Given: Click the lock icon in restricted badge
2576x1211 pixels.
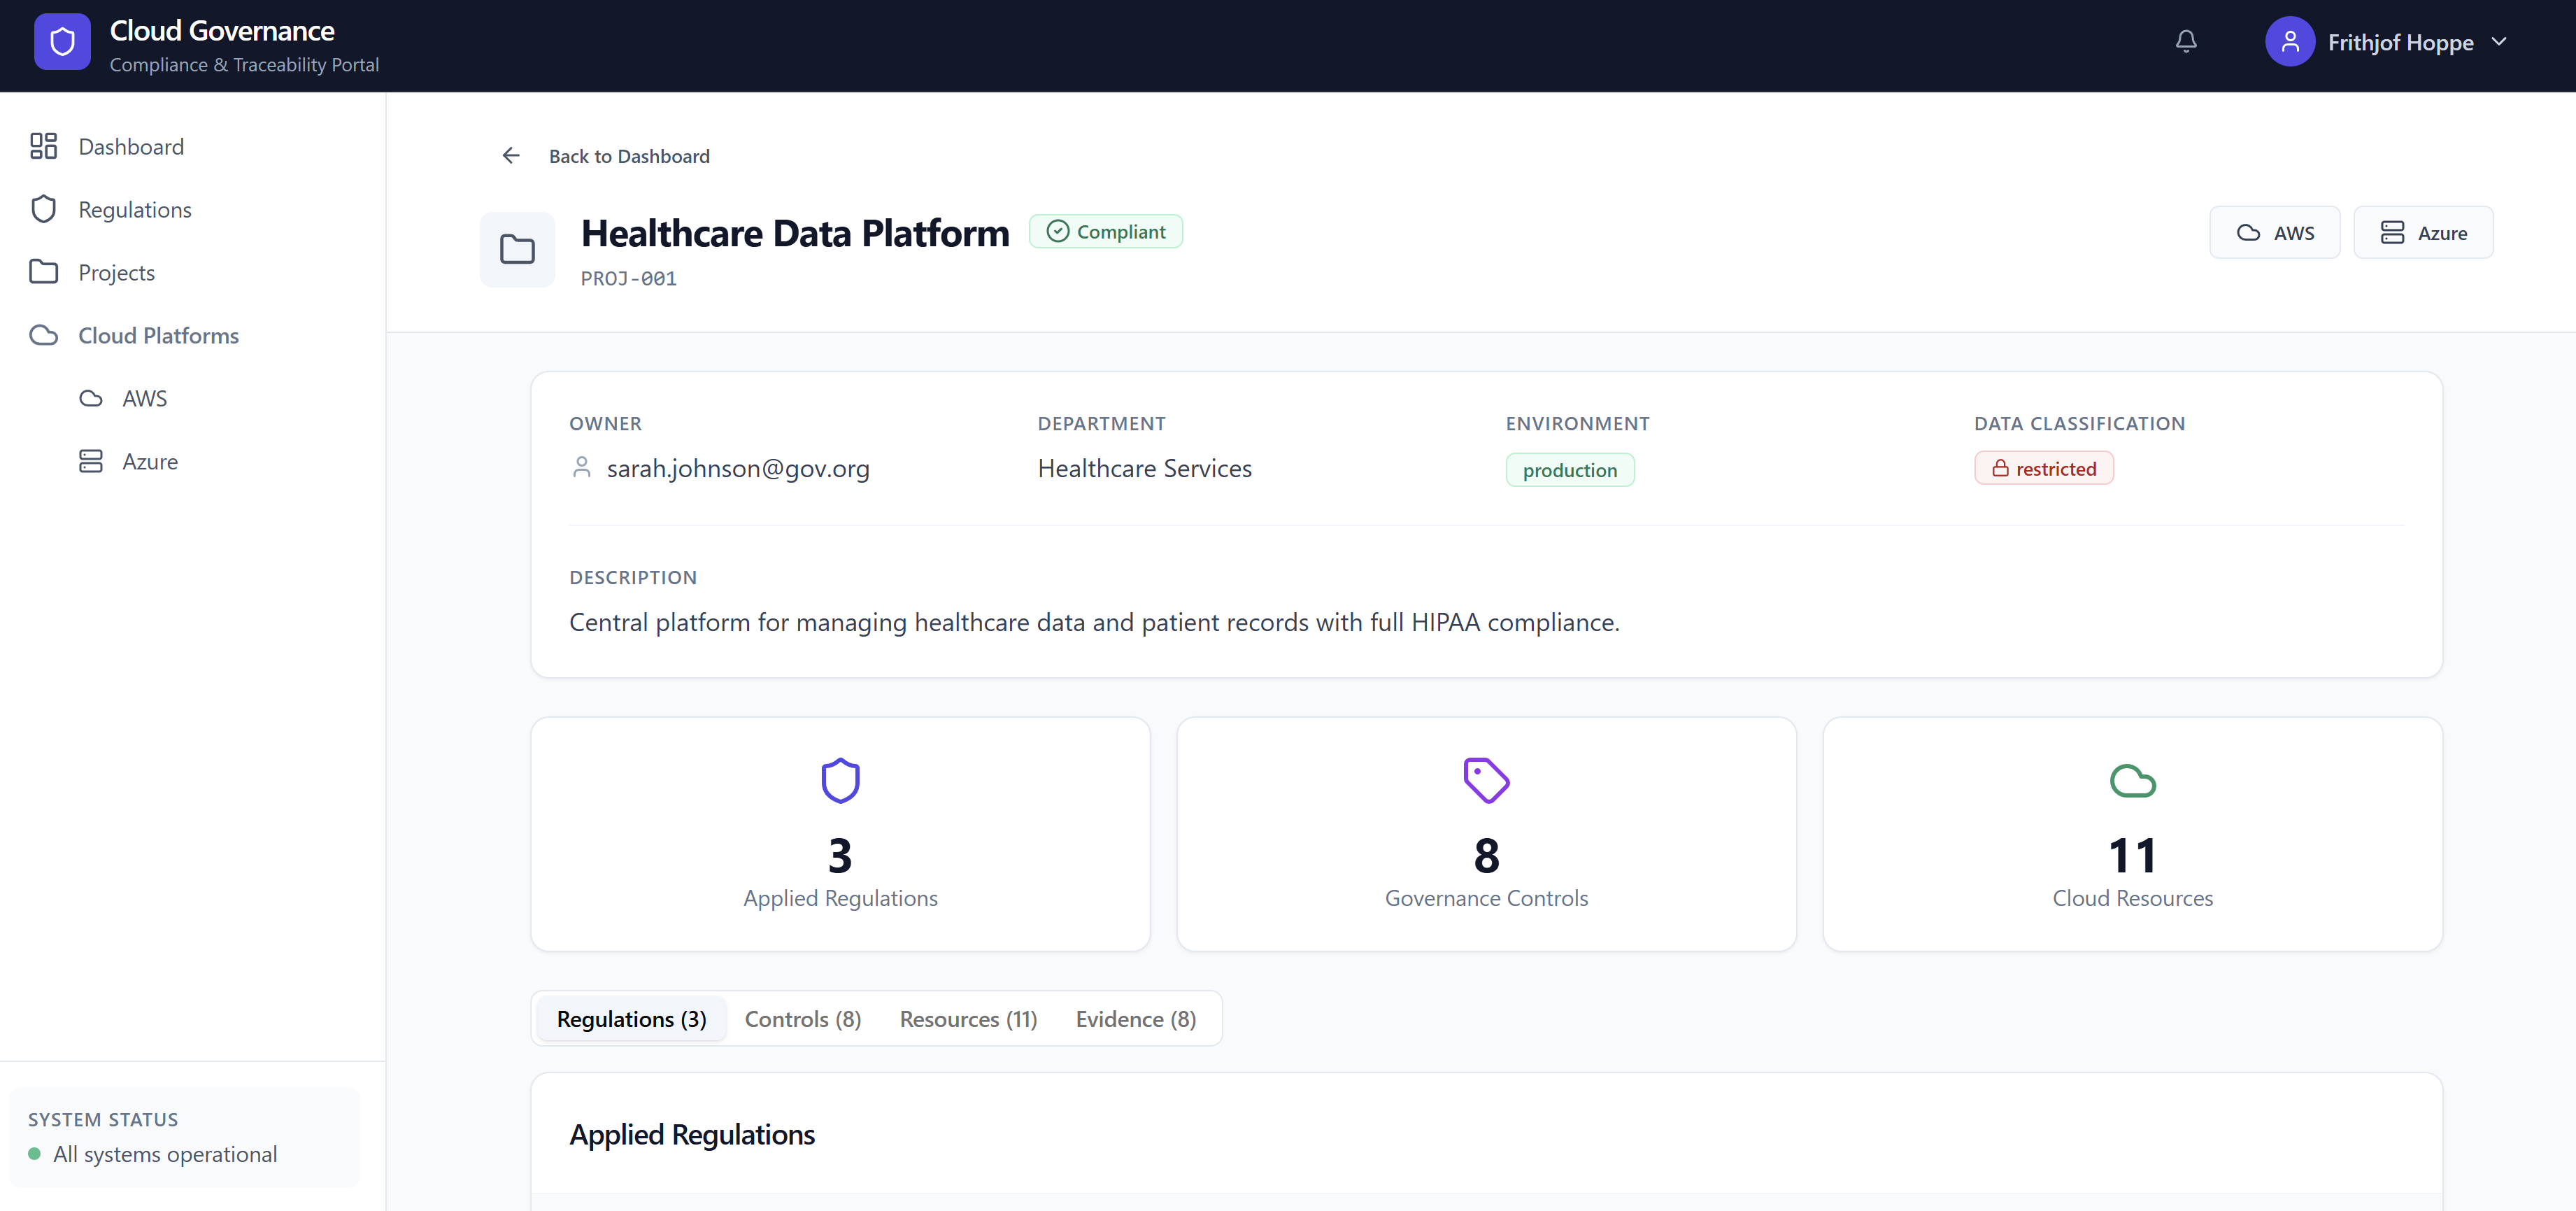Looking at the screenshot, I should coord(2000,468).
